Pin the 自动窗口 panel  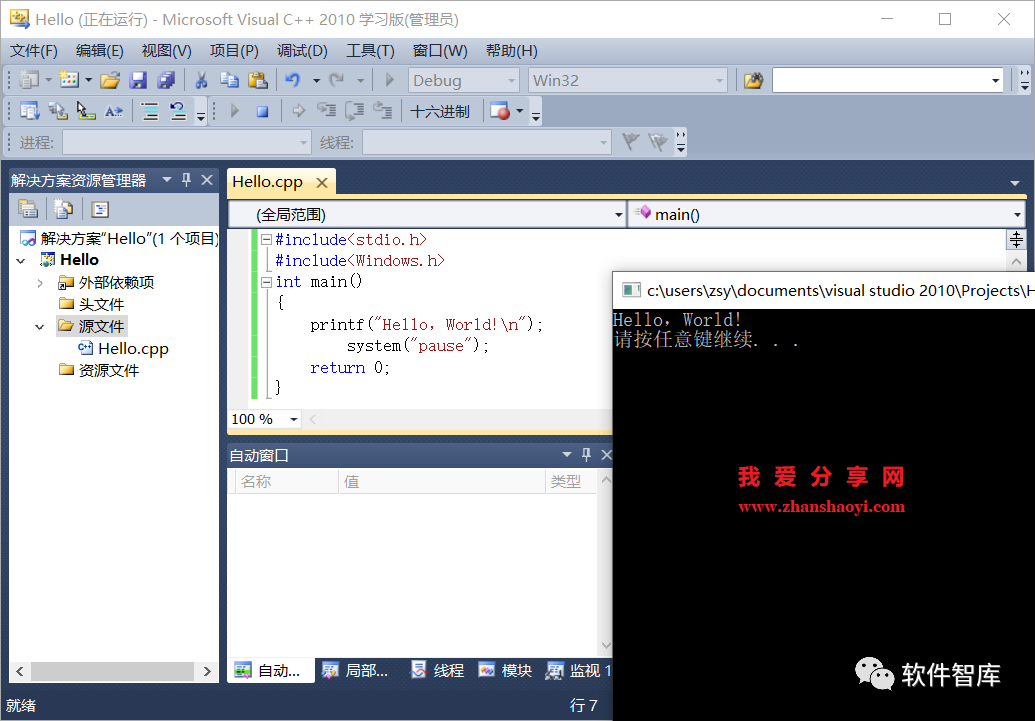pyautogui.click(x=586, y=454)
